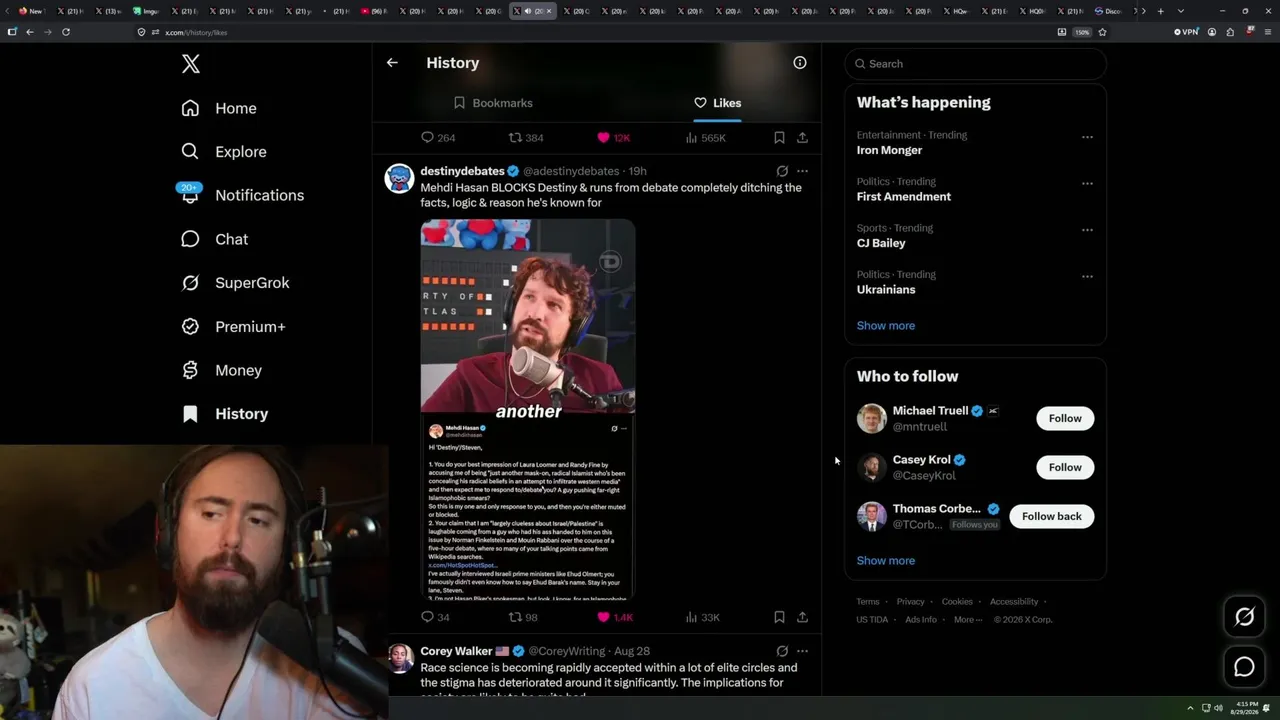
Task: Open the CJ Bailey trending topic
Action: click(881, 243)
